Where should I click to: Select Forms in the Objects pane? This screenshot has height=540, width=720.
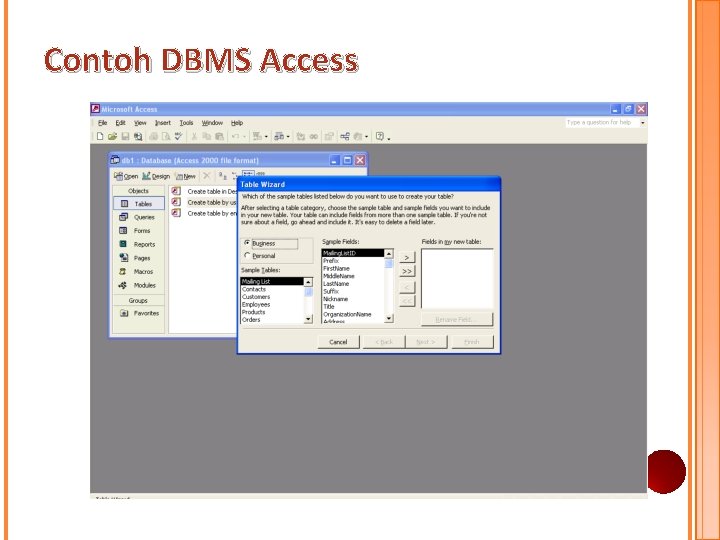click(x=139, y=231)
